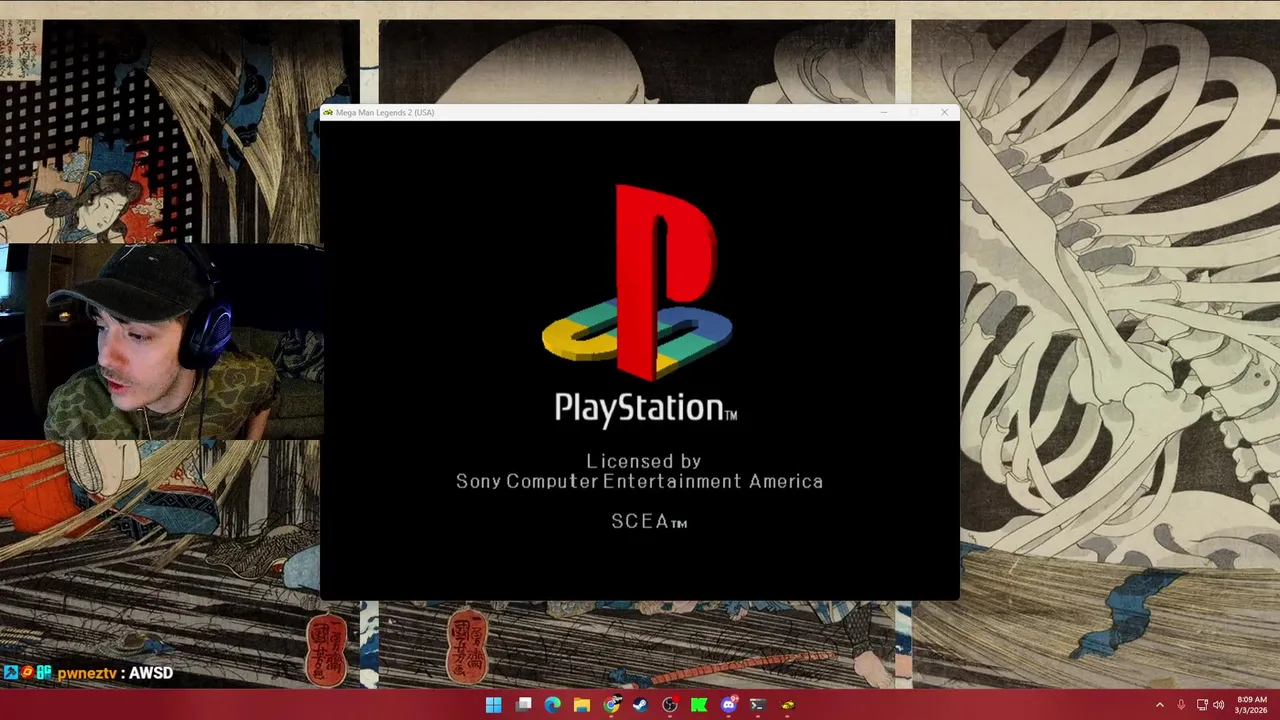Launch Microsoft Edge from the taskbar

pos(552,705)
